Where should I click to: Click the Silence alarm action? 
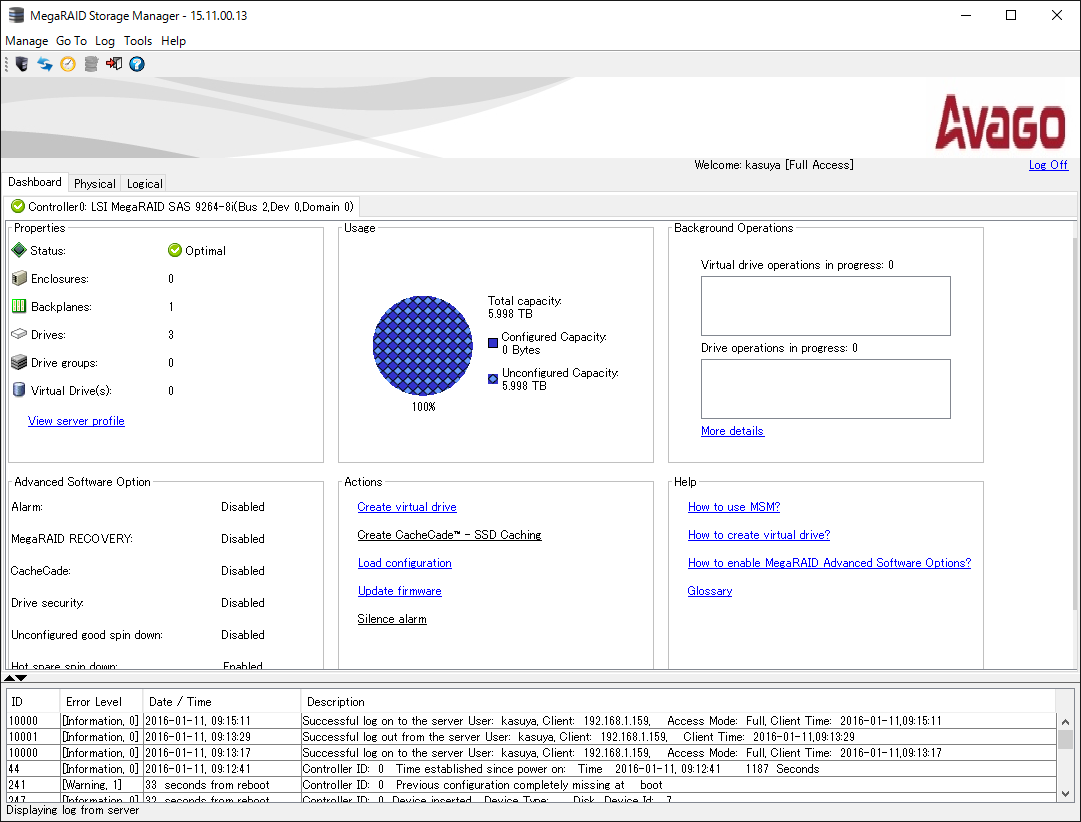[392, 619]
